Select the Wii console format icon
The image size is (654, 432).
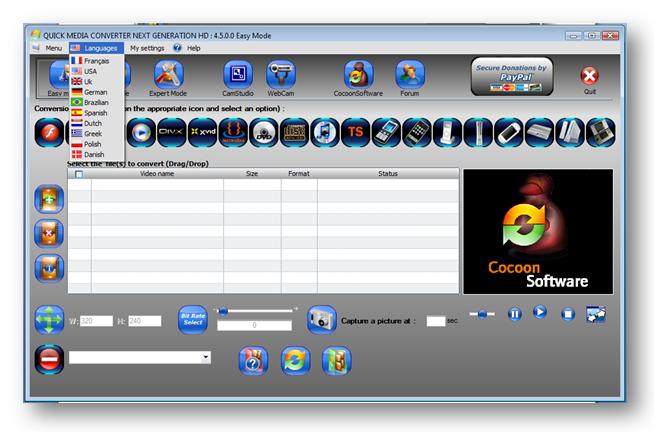click(x=570, y=133)
